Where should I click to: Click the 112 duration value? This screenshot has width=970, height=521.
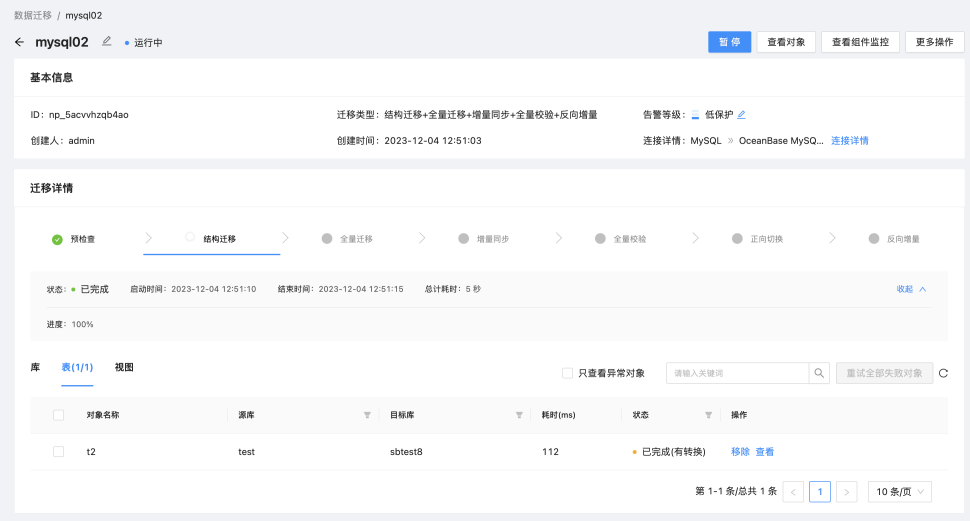(x=550, y=452)
